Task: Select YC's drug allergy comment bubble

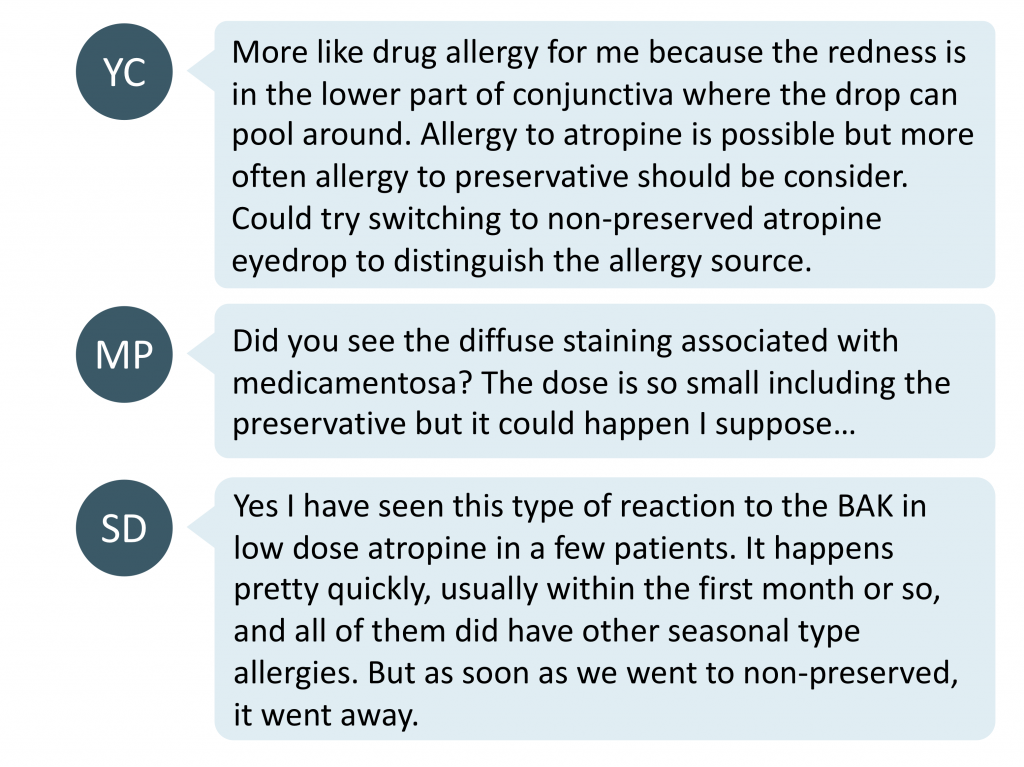Action: [x=605, y=155]
